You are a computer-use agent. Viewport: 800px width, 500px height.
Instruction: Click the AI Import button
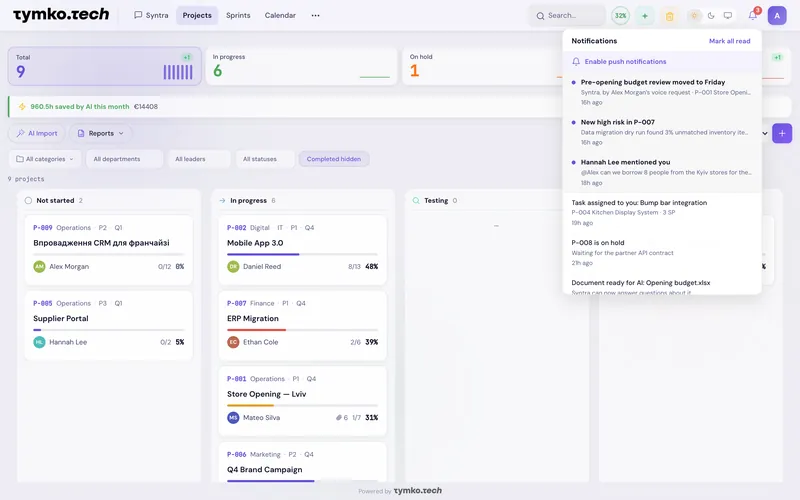37,133
